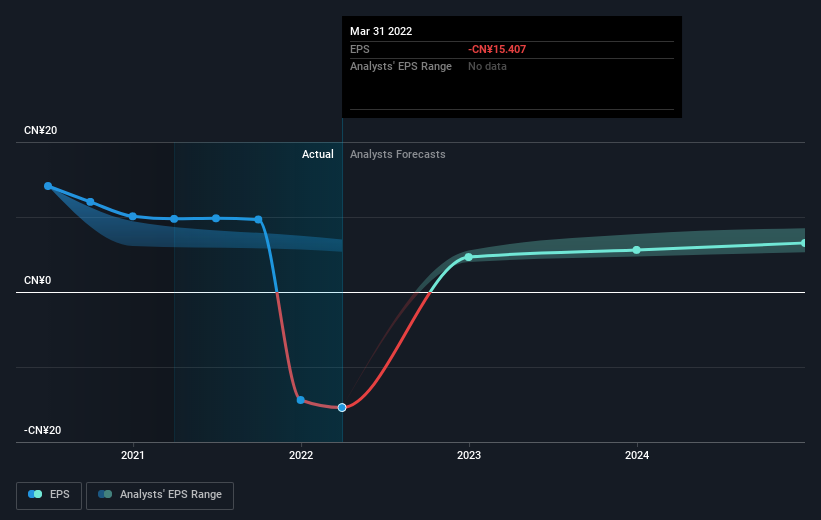Toggle the Analysts' EPS Range legend
This screenshot has width=821, height=520.
pyautogui.click(x=160, y=495)
